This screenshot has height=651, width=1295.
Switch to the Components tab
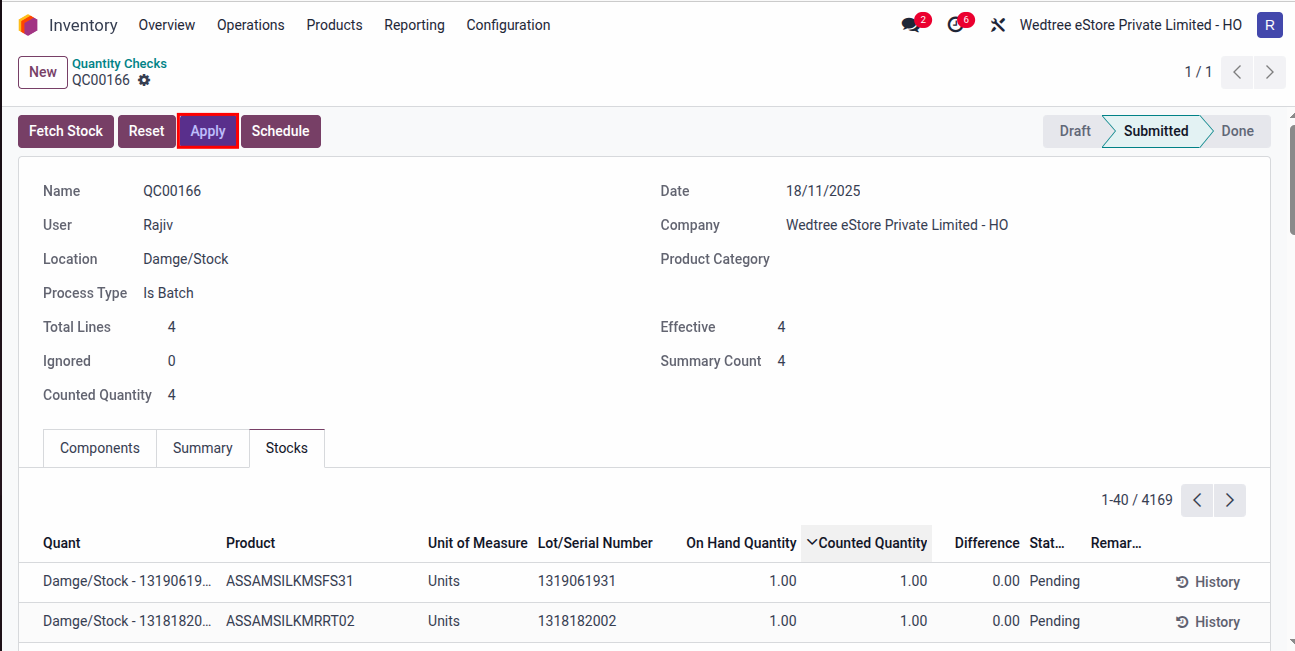click(100, 448)
